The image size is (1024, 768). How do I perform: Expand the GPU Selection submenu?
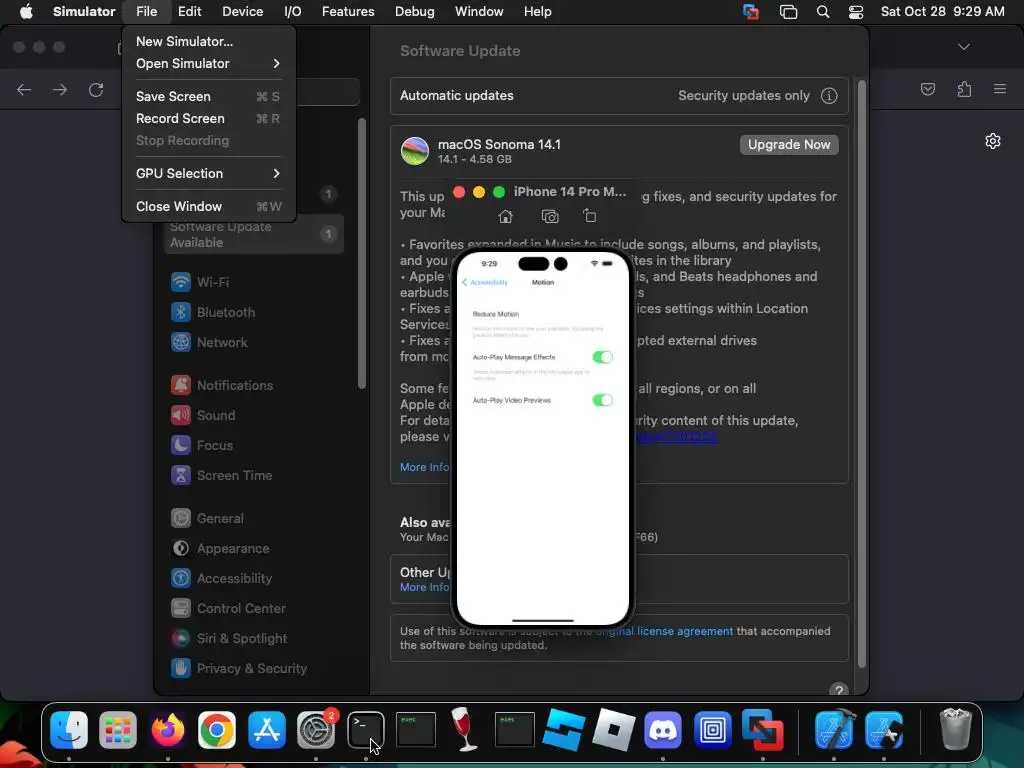tap(208, 174)
